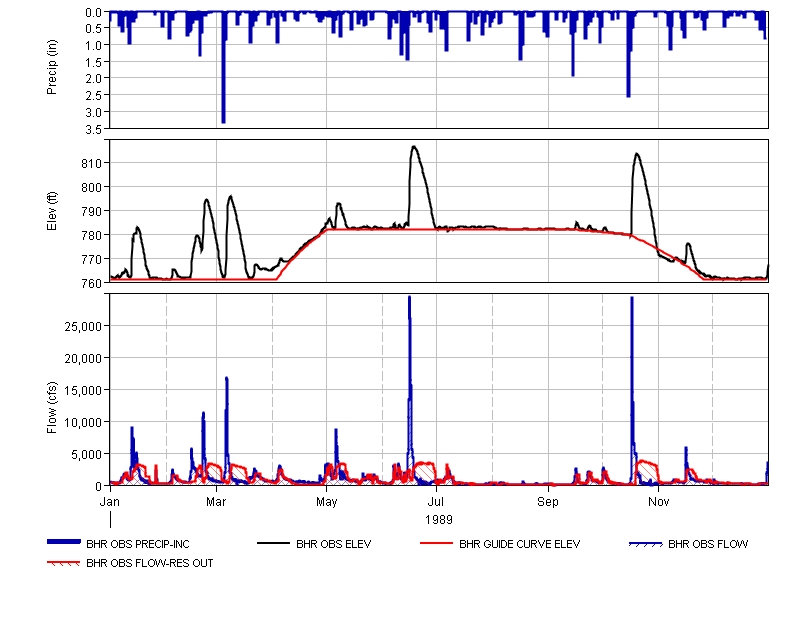Click the tallest June flow spike
The width and height of the screenshot is (800, 627).
click(x=409, y=388)
